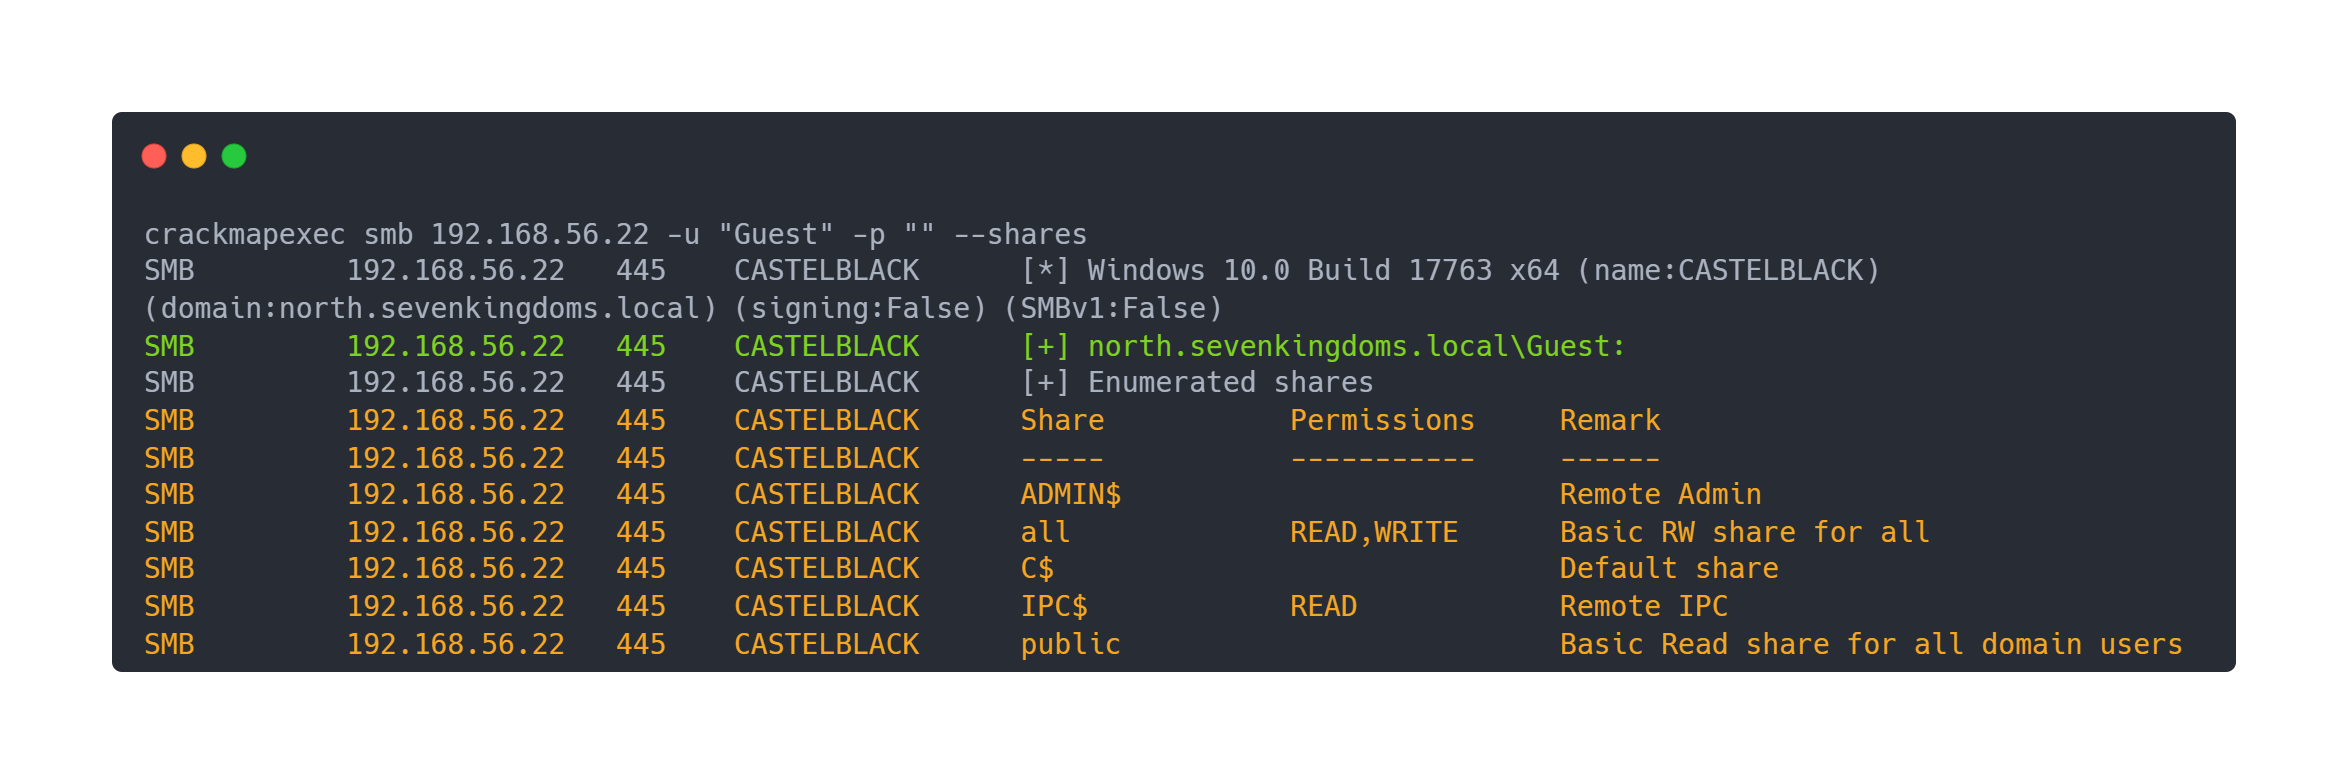Click the IPC$ share name
The height and width of the screenshot is (784, 2348).
1054,606
